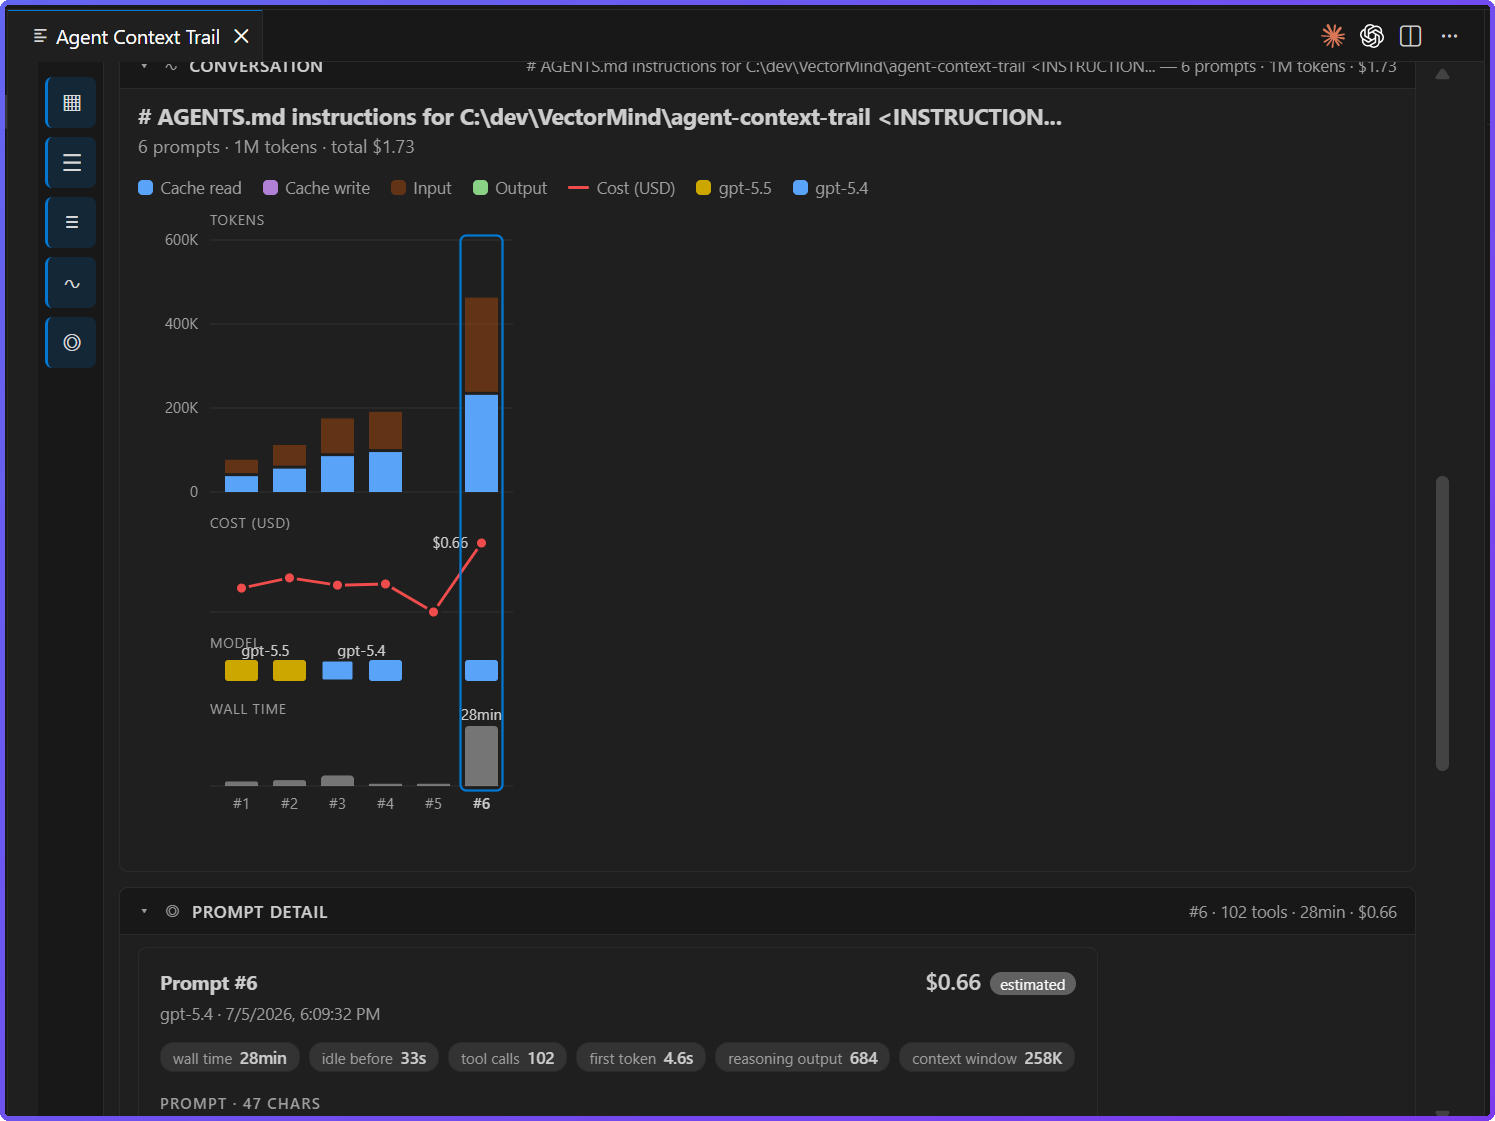Click the #1 axis label
This screenshot has width=1495, height=1121.
click(x=241, y=803)
